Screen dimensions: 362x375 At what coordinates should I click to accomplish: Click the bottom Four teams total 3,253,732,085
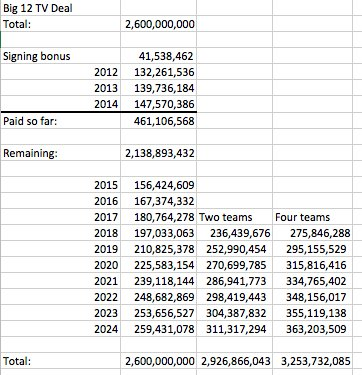(312, 361)
